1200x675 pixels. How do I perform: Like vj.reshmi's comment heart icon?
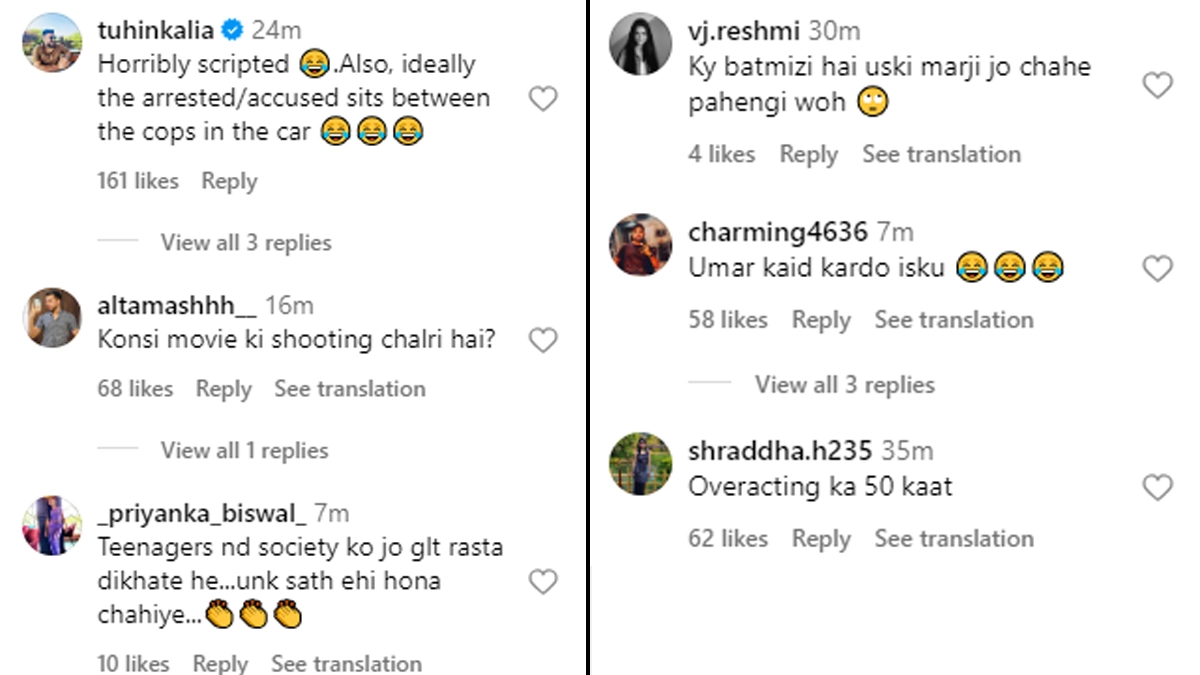coord(1157,85)
